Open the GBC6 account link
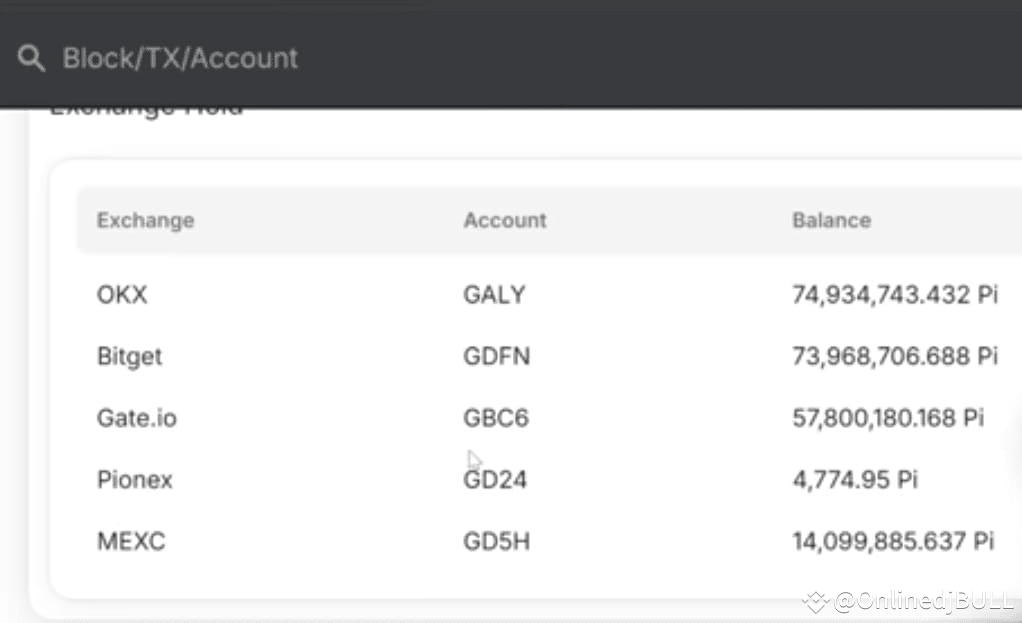Viewport: 1022px width, 623px height. pos(495,418)
